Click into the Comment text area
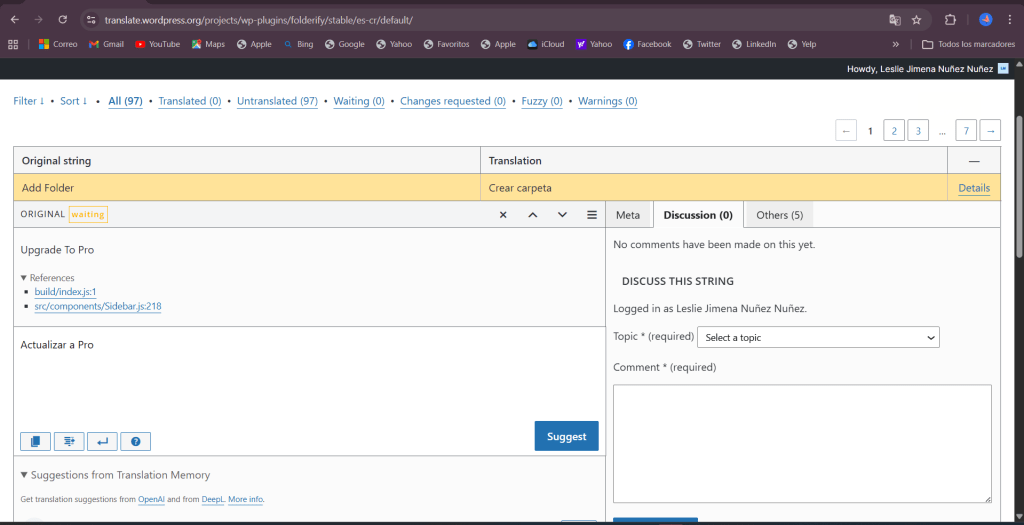Screen dimensions: 1024x525 (x=802, y=443)
